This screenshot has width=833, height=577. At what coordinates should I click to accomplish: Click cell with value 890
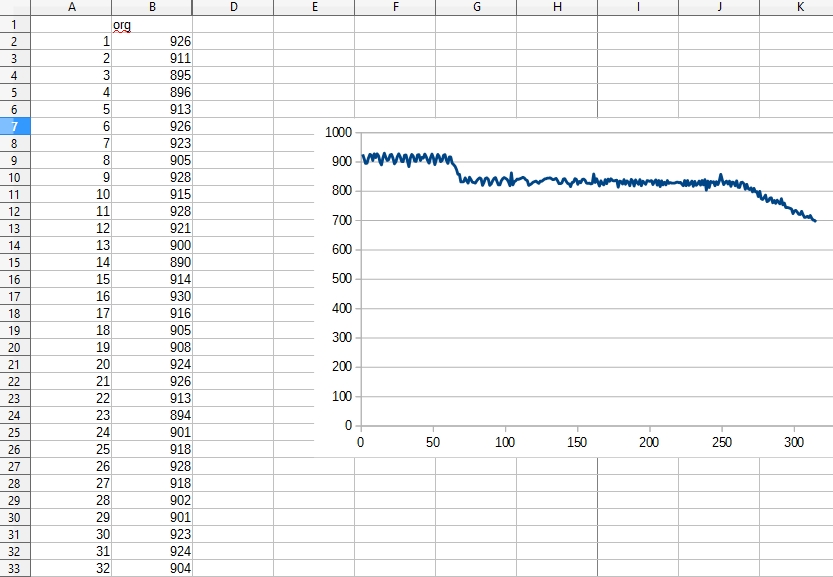(x=152, y=262)
